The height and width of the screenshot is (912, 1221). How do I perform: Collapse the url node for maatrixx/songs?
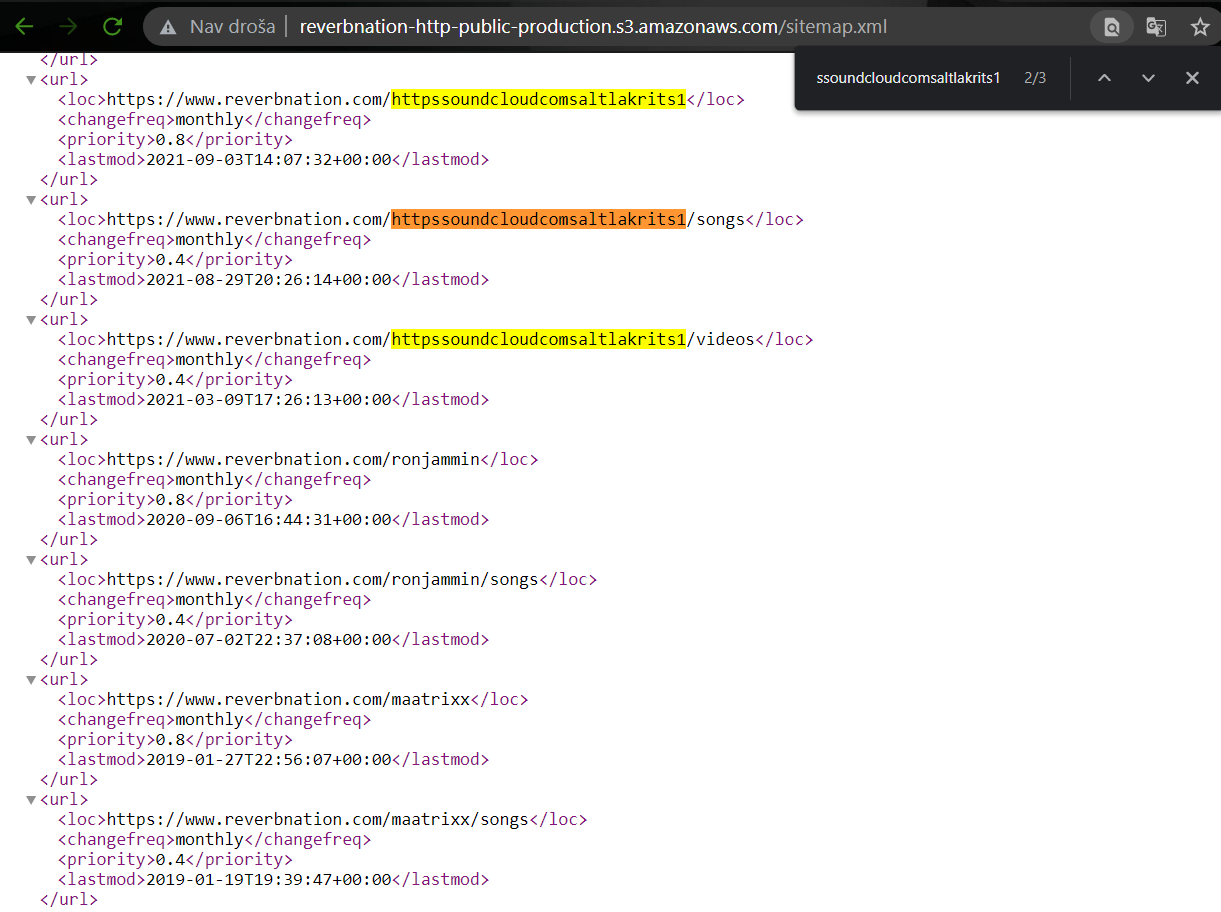[x=31, y=800]
